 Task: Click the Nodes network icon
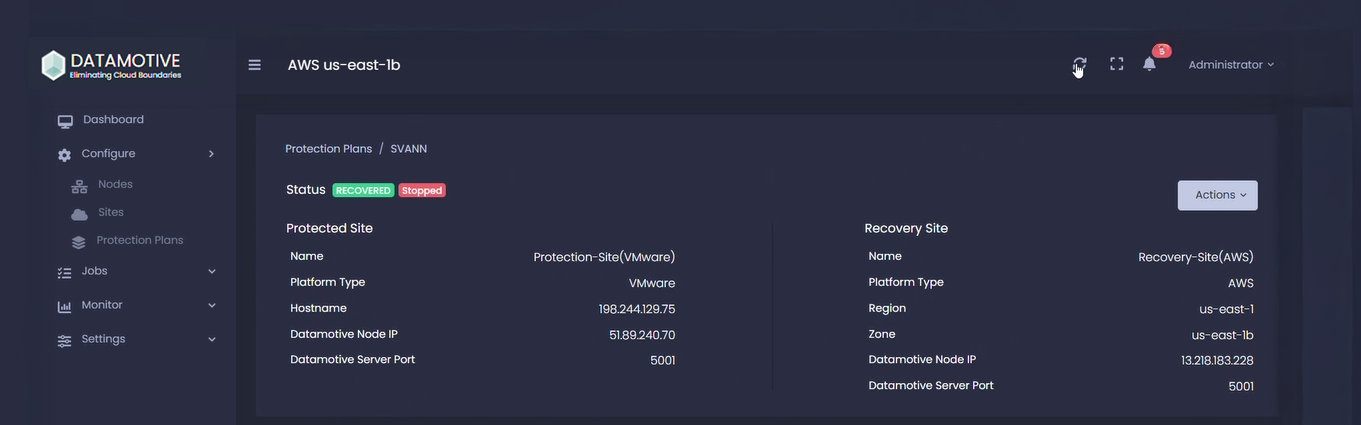click(x=79, y=186)
